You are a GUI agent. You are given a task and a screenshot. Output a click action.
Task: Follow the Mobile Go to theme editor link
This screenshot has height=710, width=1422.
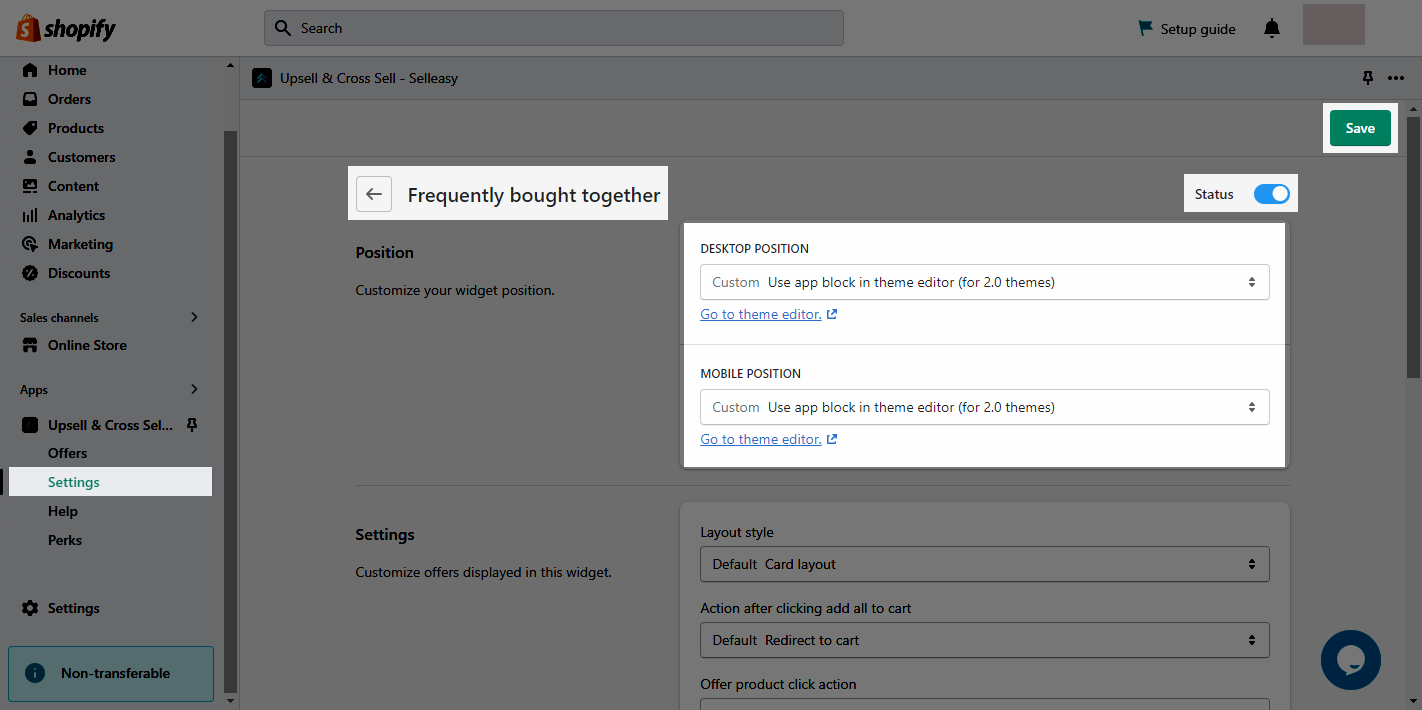[x=761, y=439]
